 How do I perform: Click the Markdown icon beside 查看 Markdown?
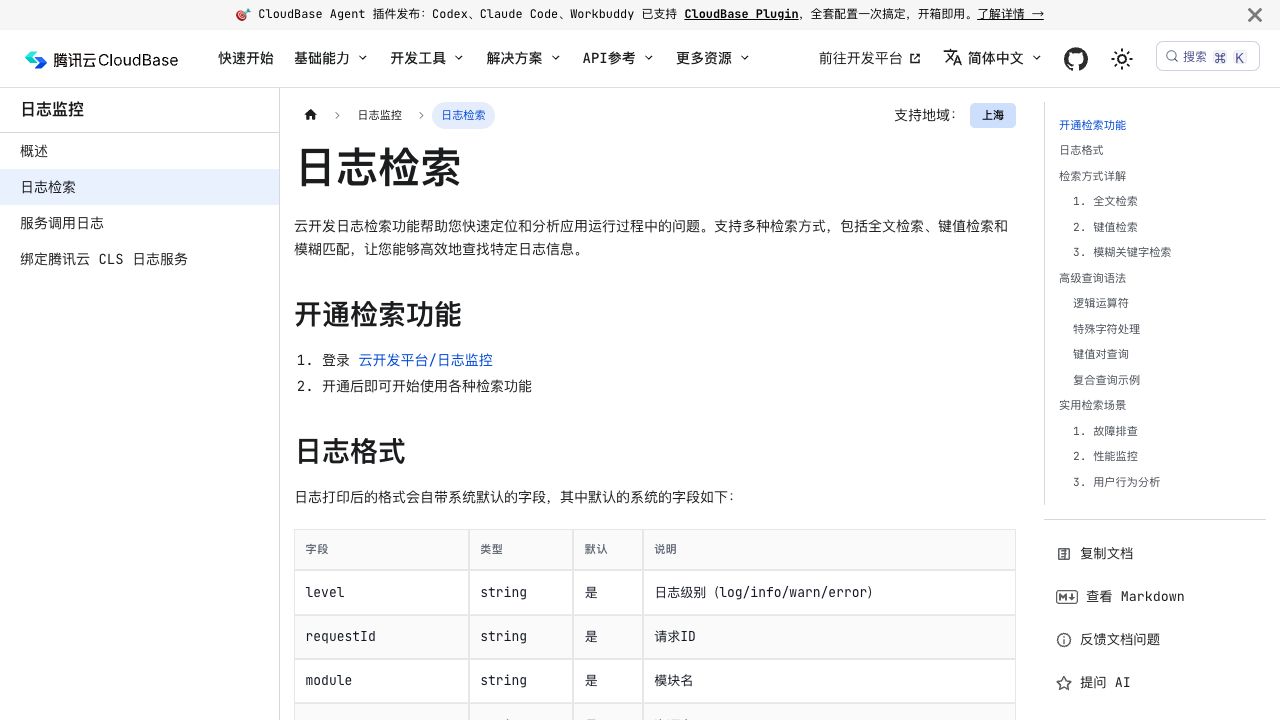(1066, 597)
